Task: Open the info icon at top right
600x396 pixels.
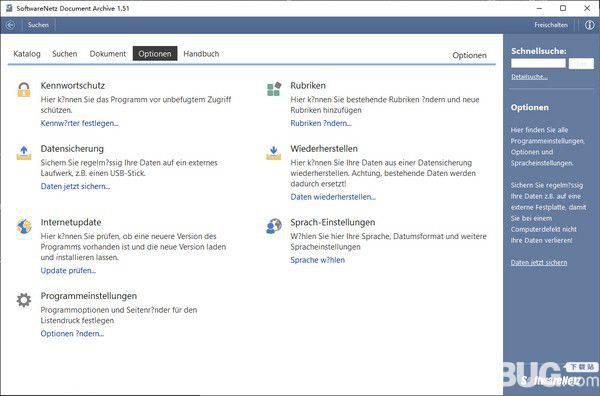Action: click(x=589, y=25)
